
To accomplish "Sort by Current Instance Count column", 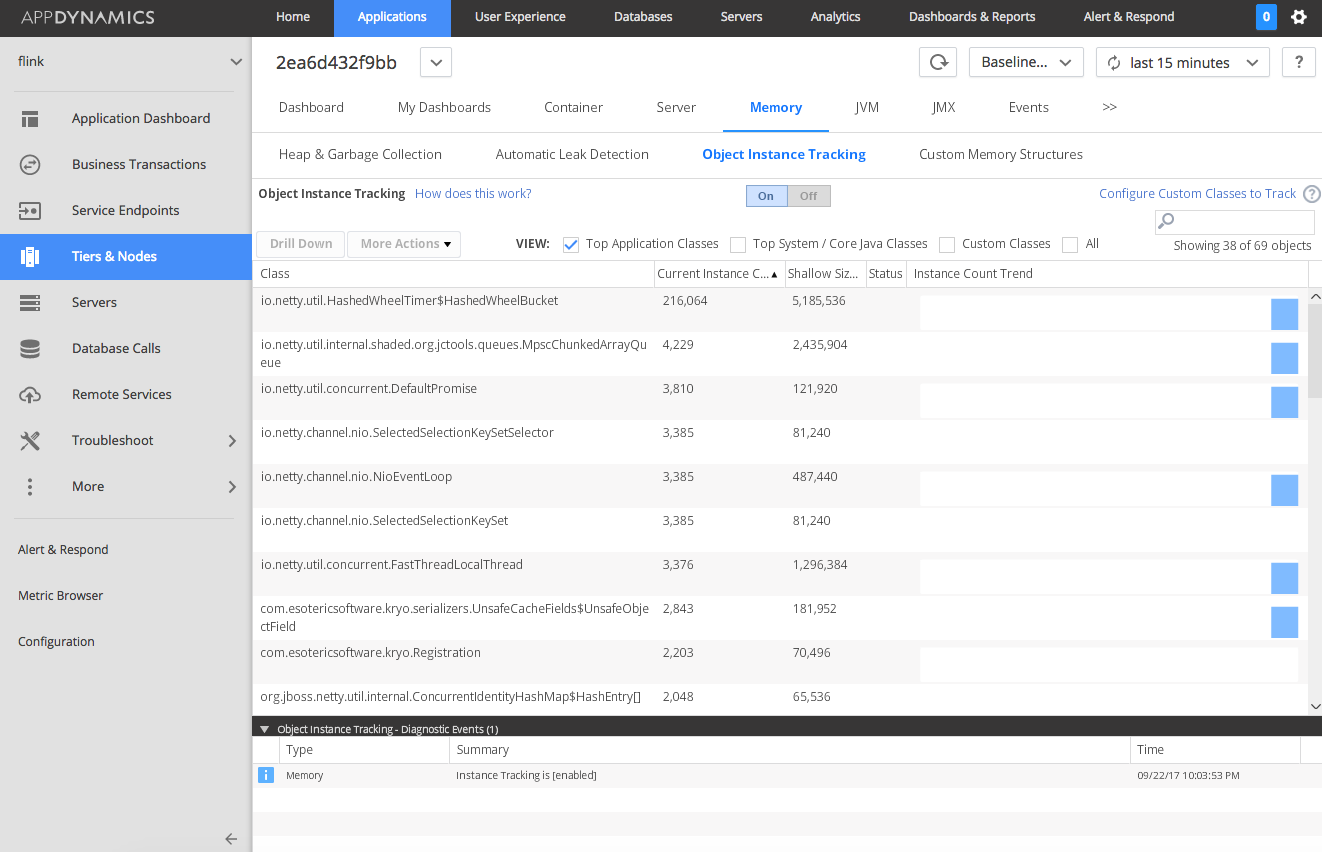I will pos(718,274).
